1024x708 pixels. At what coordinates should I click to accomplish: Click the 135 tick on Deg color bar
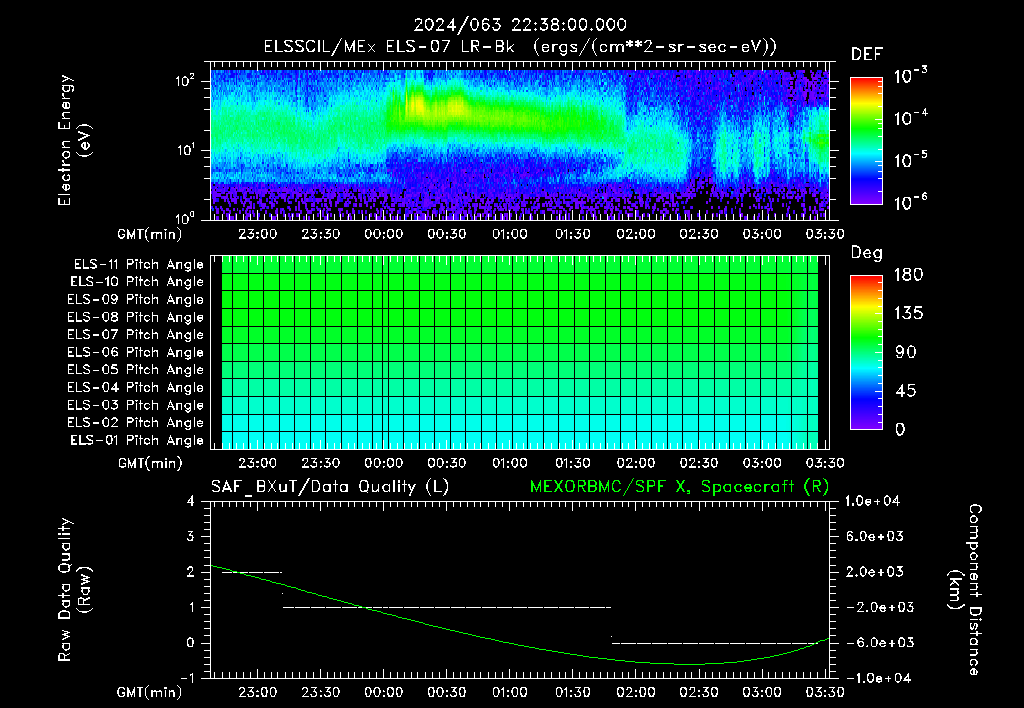(908, 314)
